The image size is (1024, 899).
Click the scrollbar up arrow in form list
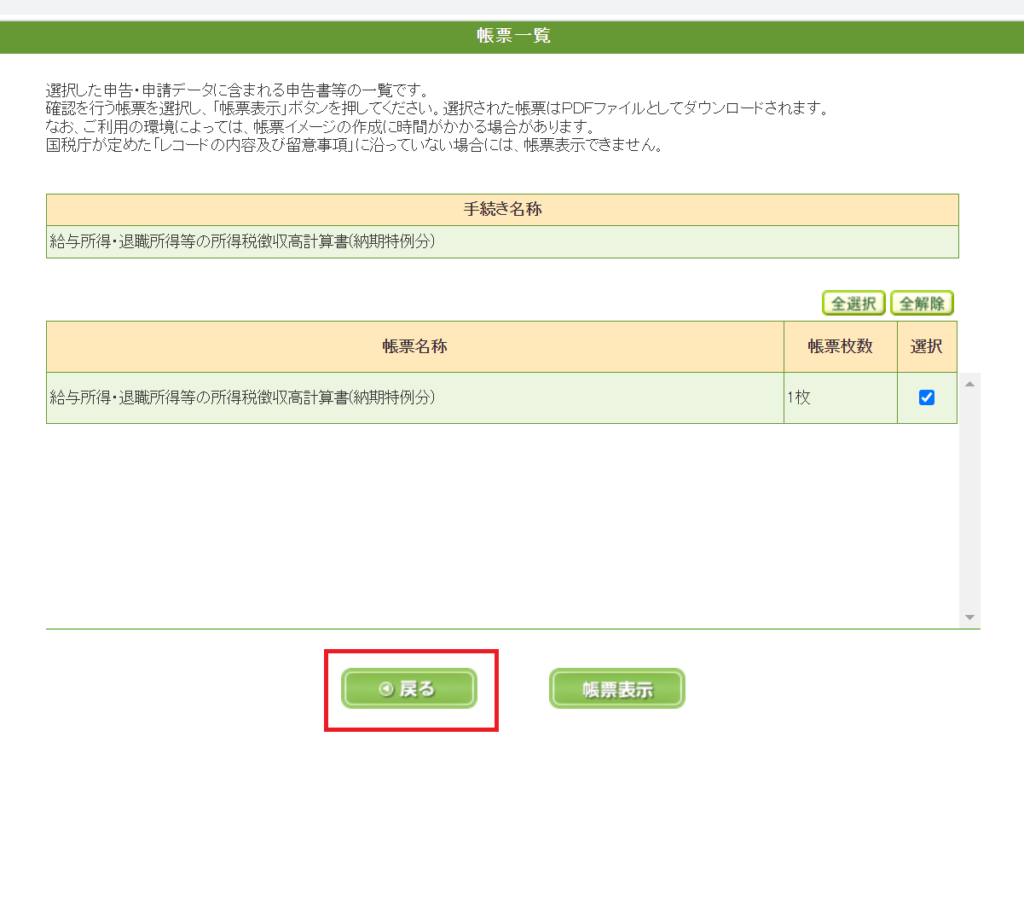coord(968,384)
